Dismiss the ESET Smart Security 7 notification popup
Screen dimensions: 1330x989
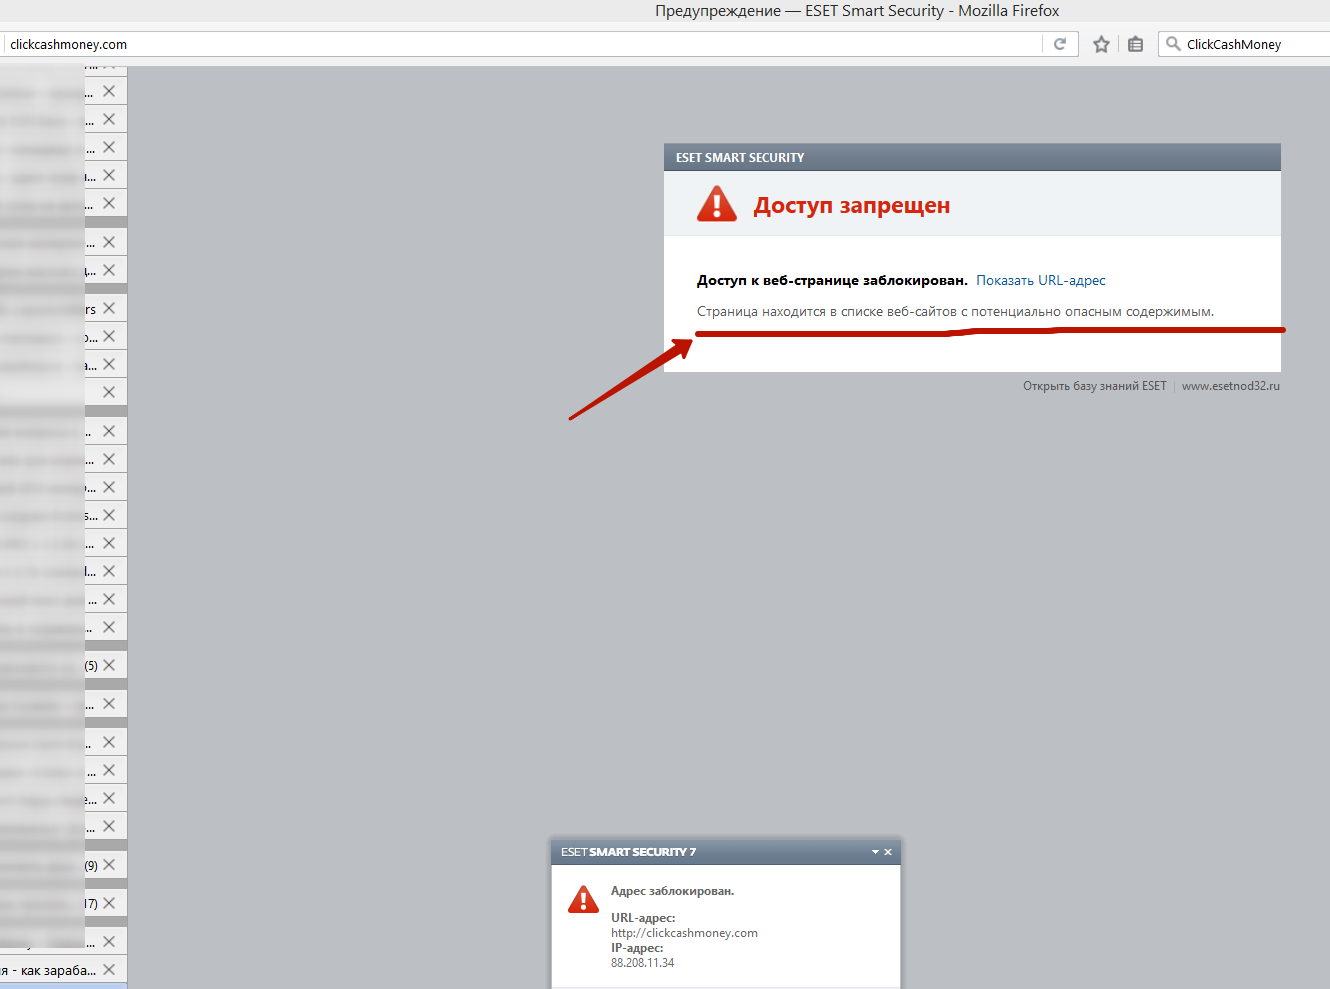(888, 852)
